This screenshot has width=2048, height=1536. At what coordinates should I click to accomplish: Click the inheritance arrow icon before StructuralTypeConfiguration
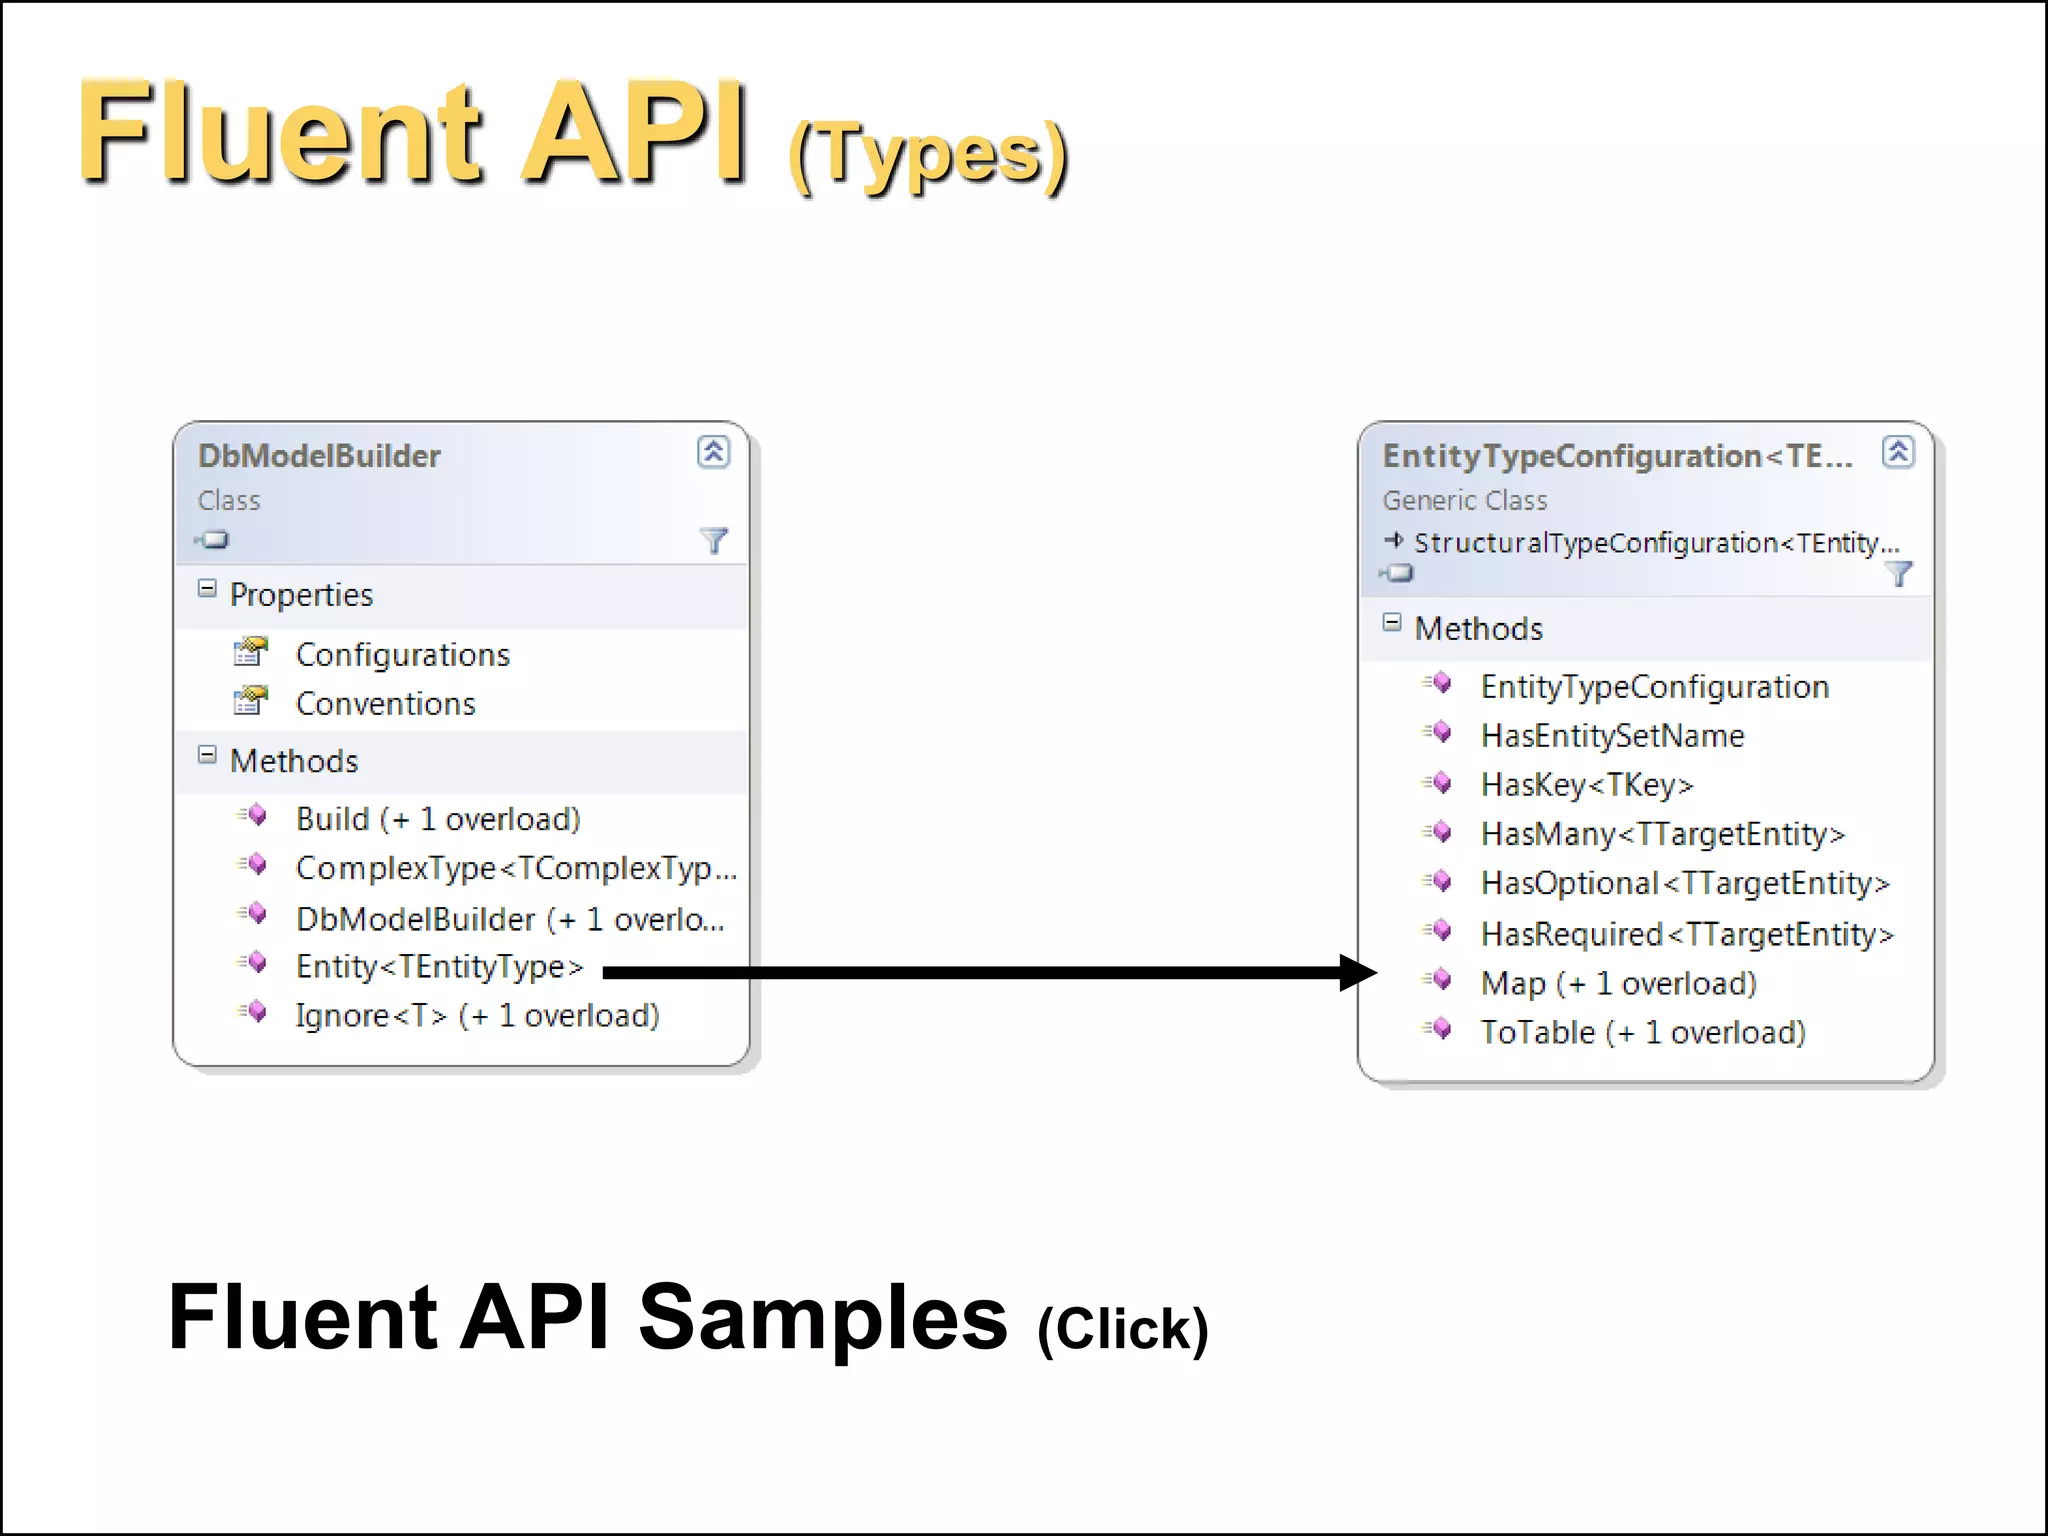click(x=1394, y=541)
